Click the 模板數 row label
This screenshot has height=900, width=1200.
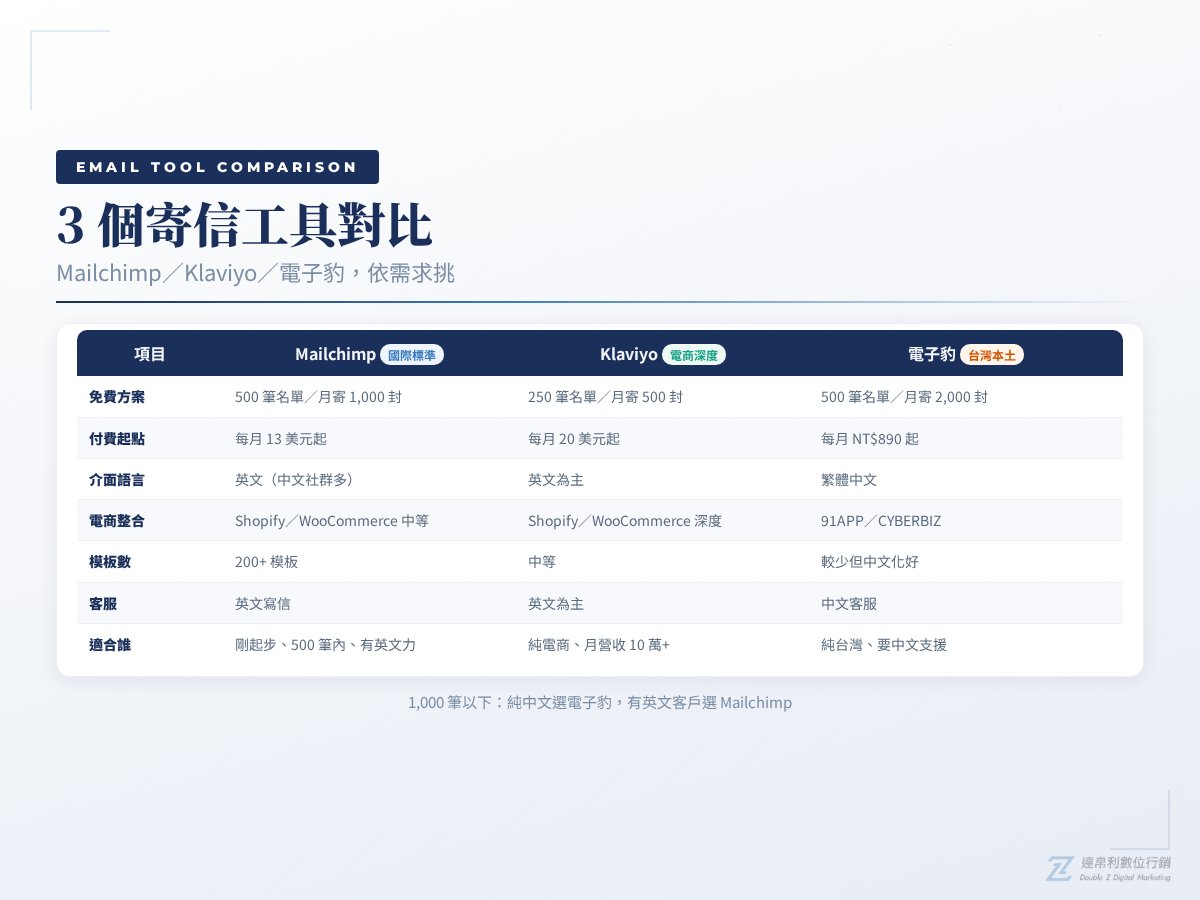tap(110, 562)
